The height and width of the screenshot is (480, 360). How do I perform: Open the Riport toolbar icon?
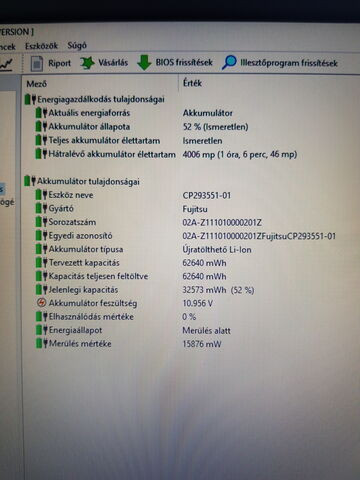[x=37, y=63]
